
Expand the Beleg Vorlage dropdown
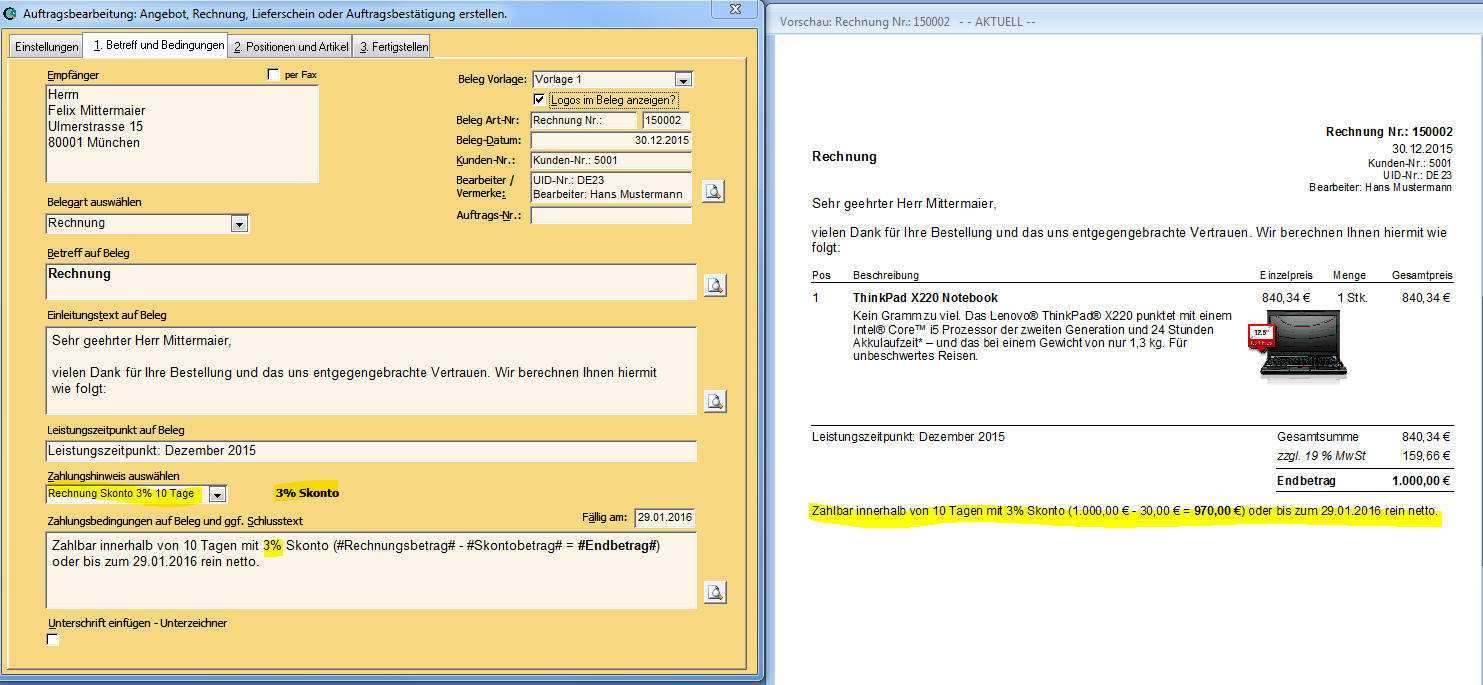[x=683, y=80]
